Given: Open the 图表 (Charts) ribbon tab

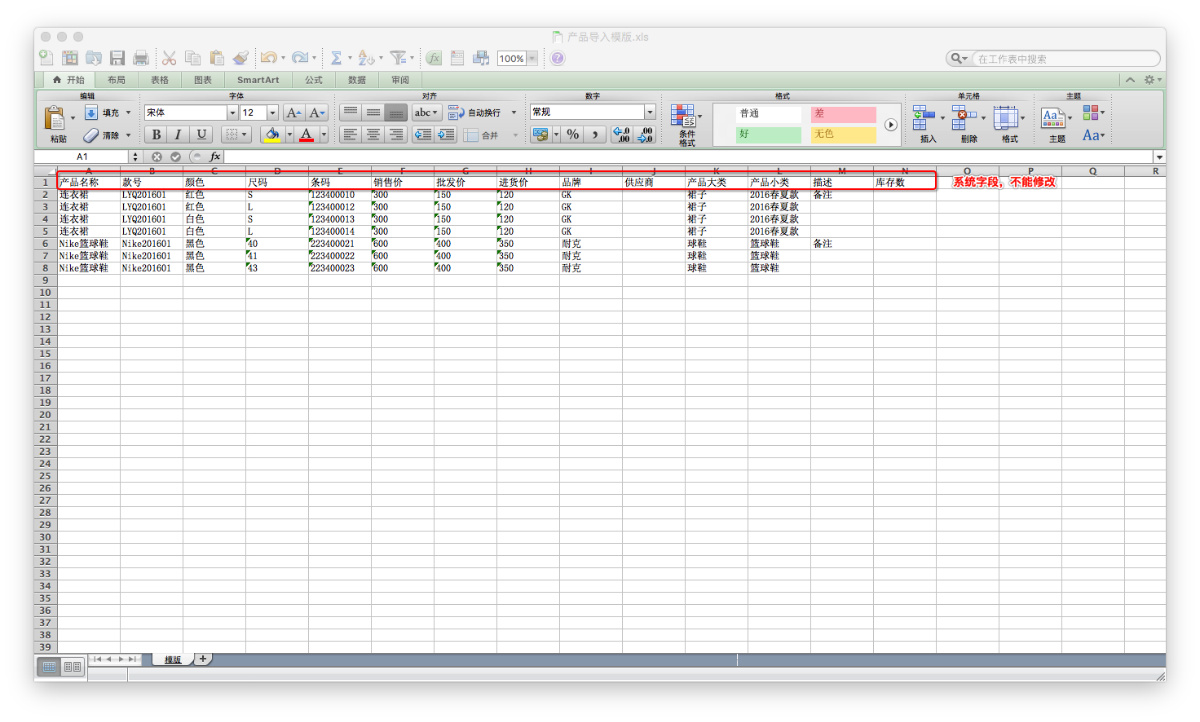Looking at the screenshot, I should pos(203,80).
